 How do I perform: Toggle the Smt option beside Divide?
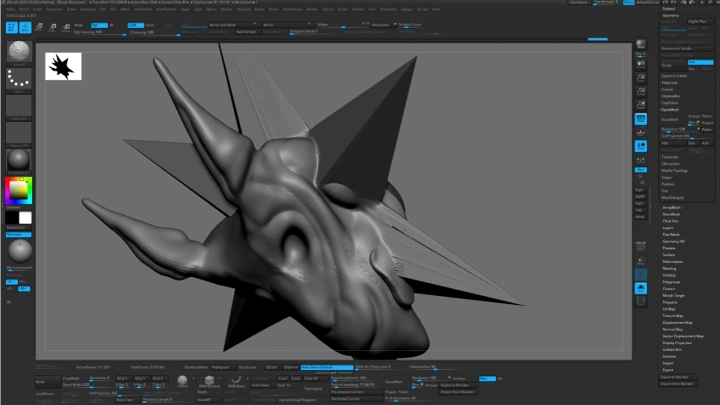click(x=700, y=62)
